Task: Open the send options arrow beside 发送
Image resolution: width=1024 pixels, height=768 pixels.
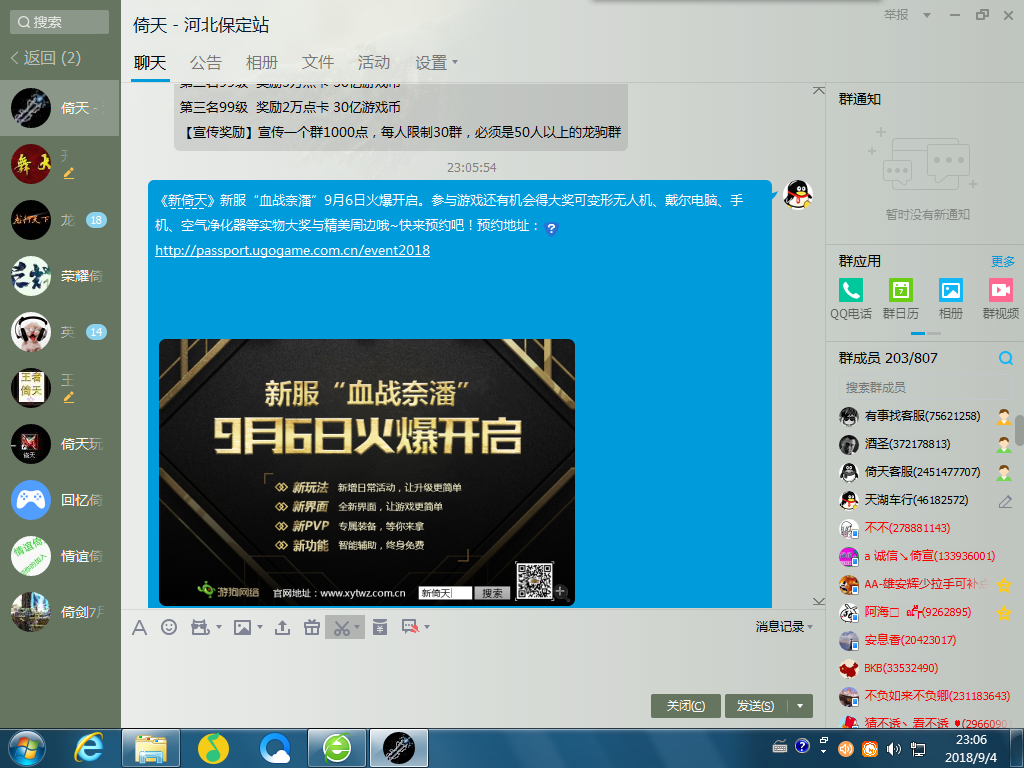Action: point(801,706)
